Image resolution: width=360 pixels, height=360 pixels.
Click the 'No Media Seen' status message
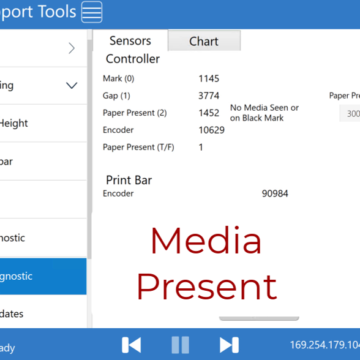coord(264,113)
